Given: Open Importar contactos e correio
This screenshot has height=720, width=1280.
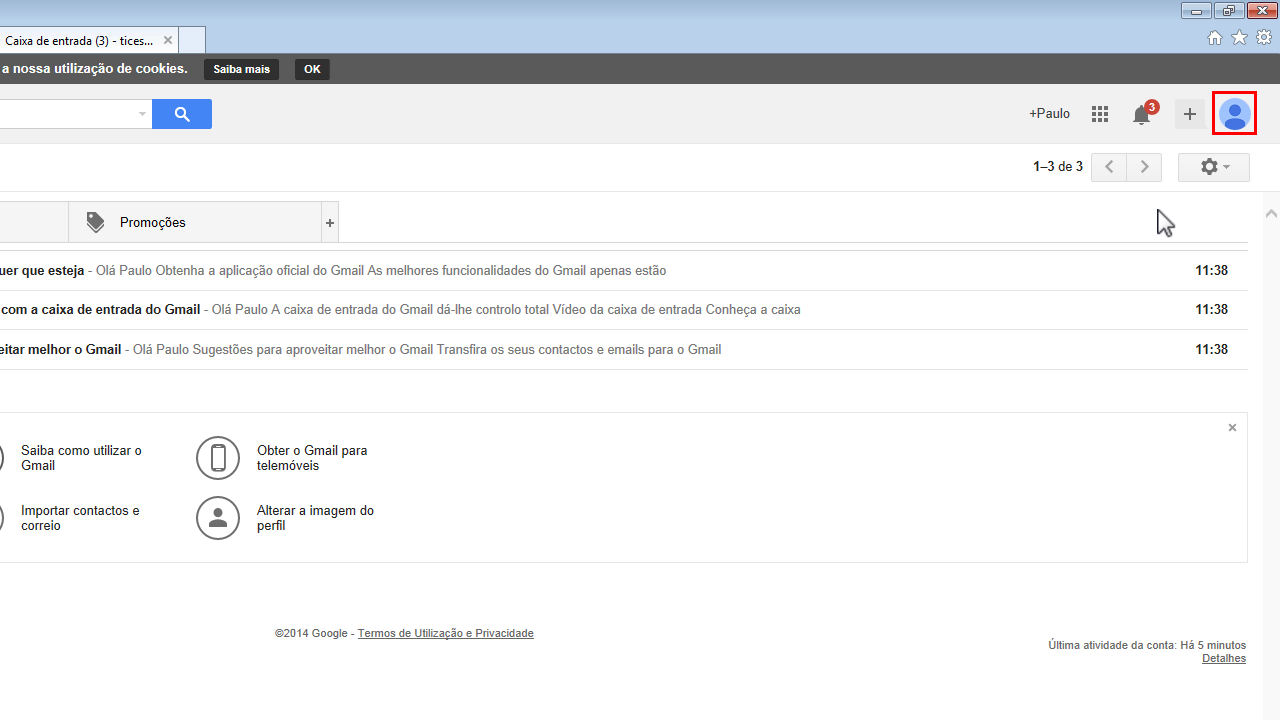Looking at the screenshot, I should point(80,518).
